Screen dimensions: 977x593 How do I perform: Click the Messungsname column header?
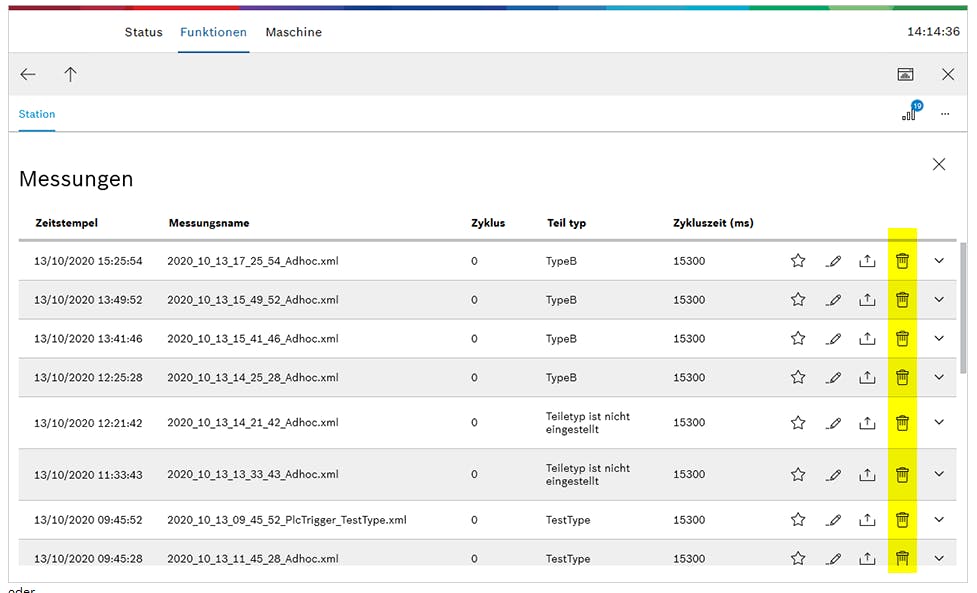(x=209, y=223)
